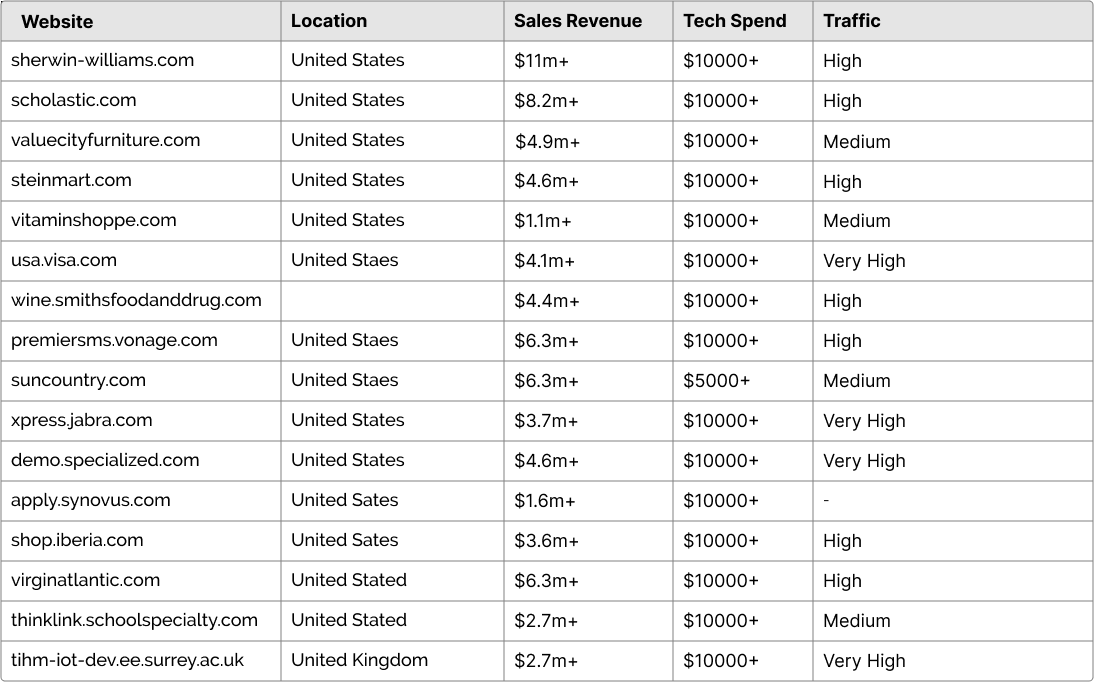
Task: Open the scholastic.com website entry
Action: pos(73,100)
